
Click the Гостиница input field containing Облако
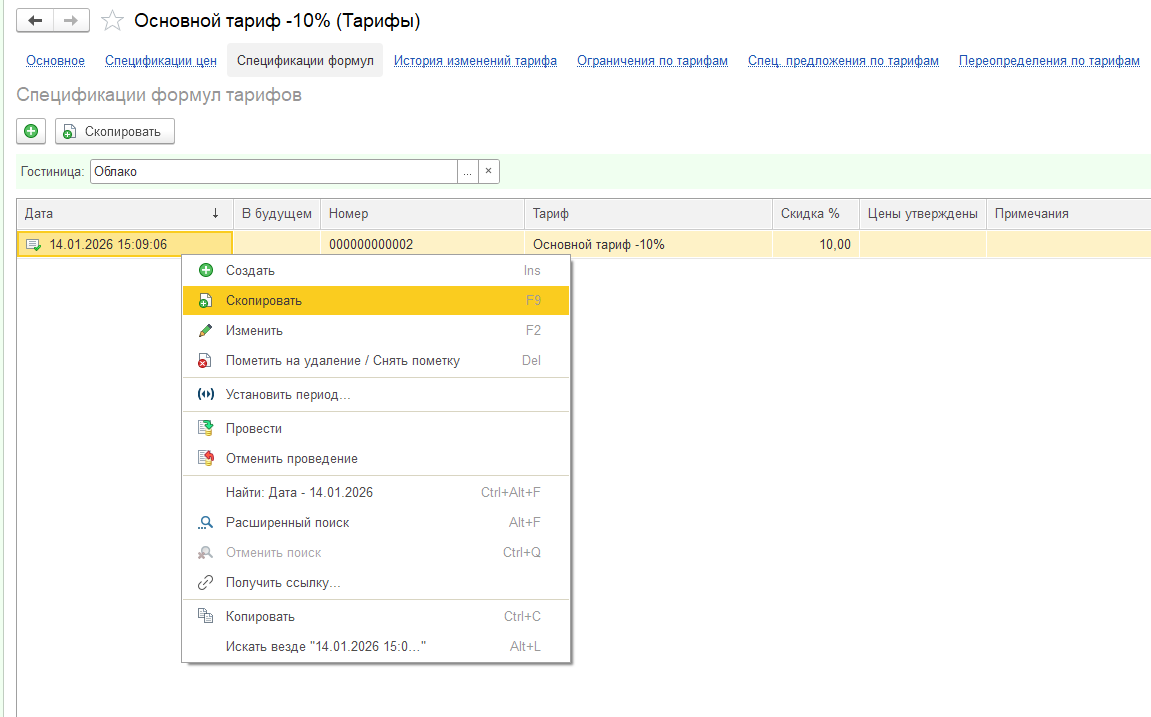274,171
